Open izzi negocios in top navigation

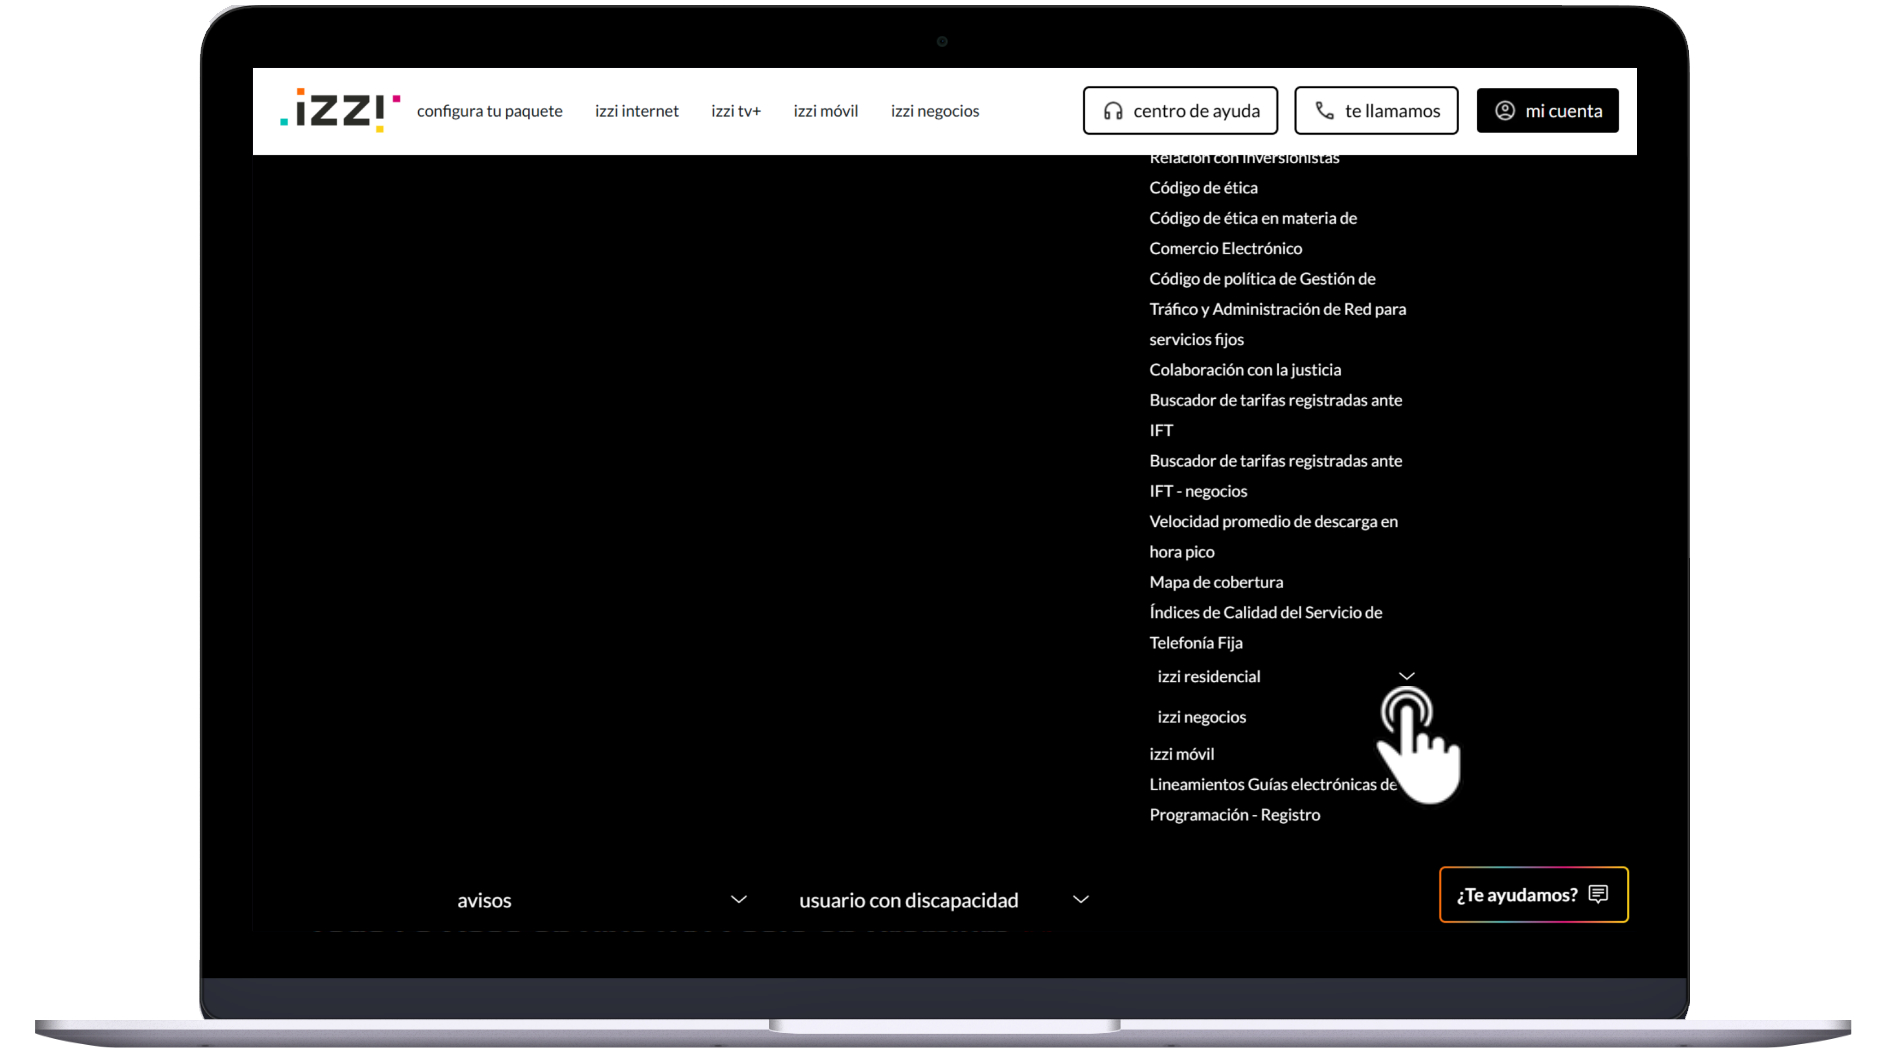[x=934, y=111]
